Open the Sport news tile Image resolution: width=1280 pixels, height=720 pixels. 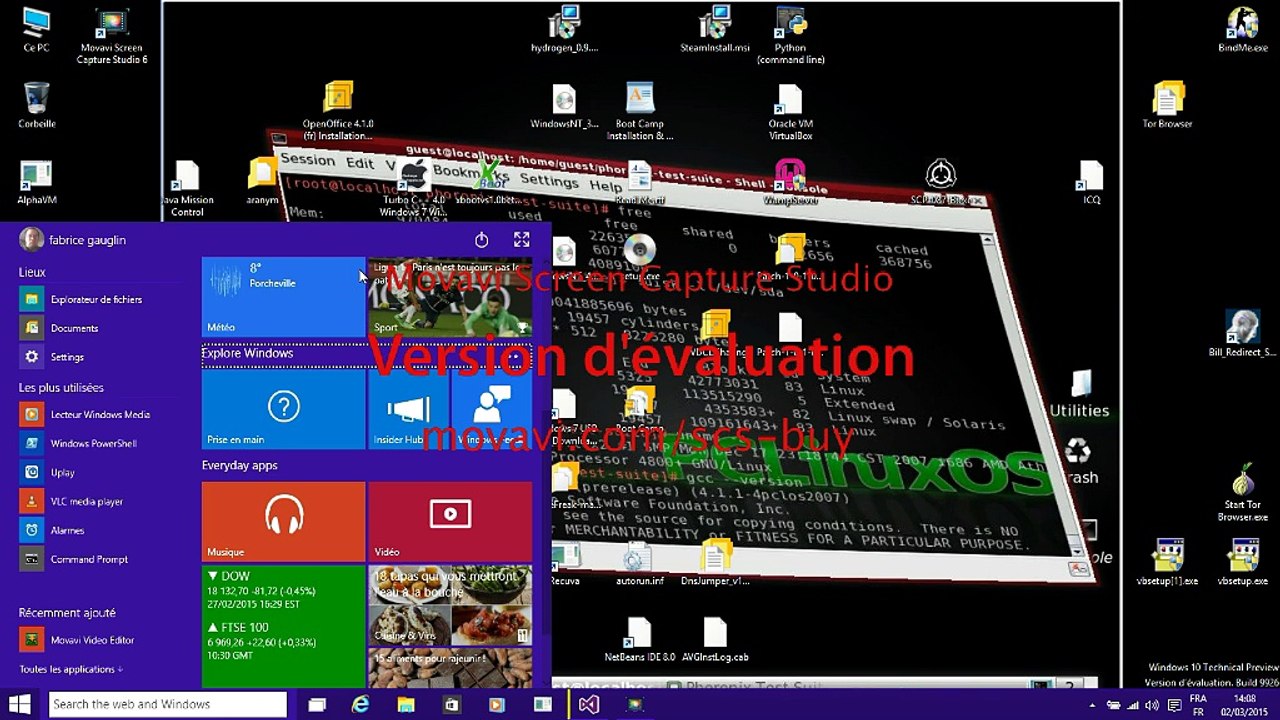(450, 297)
